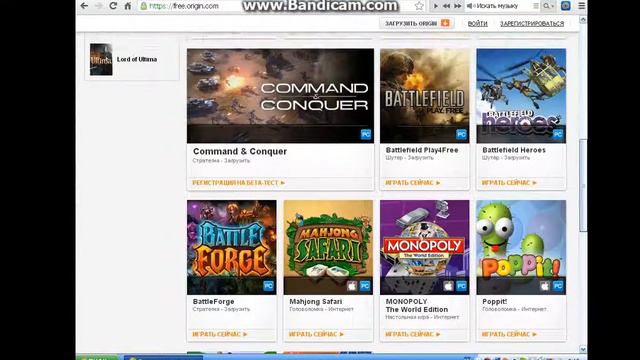Open the BattleForge cover image
This screenshot has height=360, width=640.
click(232, 247)
